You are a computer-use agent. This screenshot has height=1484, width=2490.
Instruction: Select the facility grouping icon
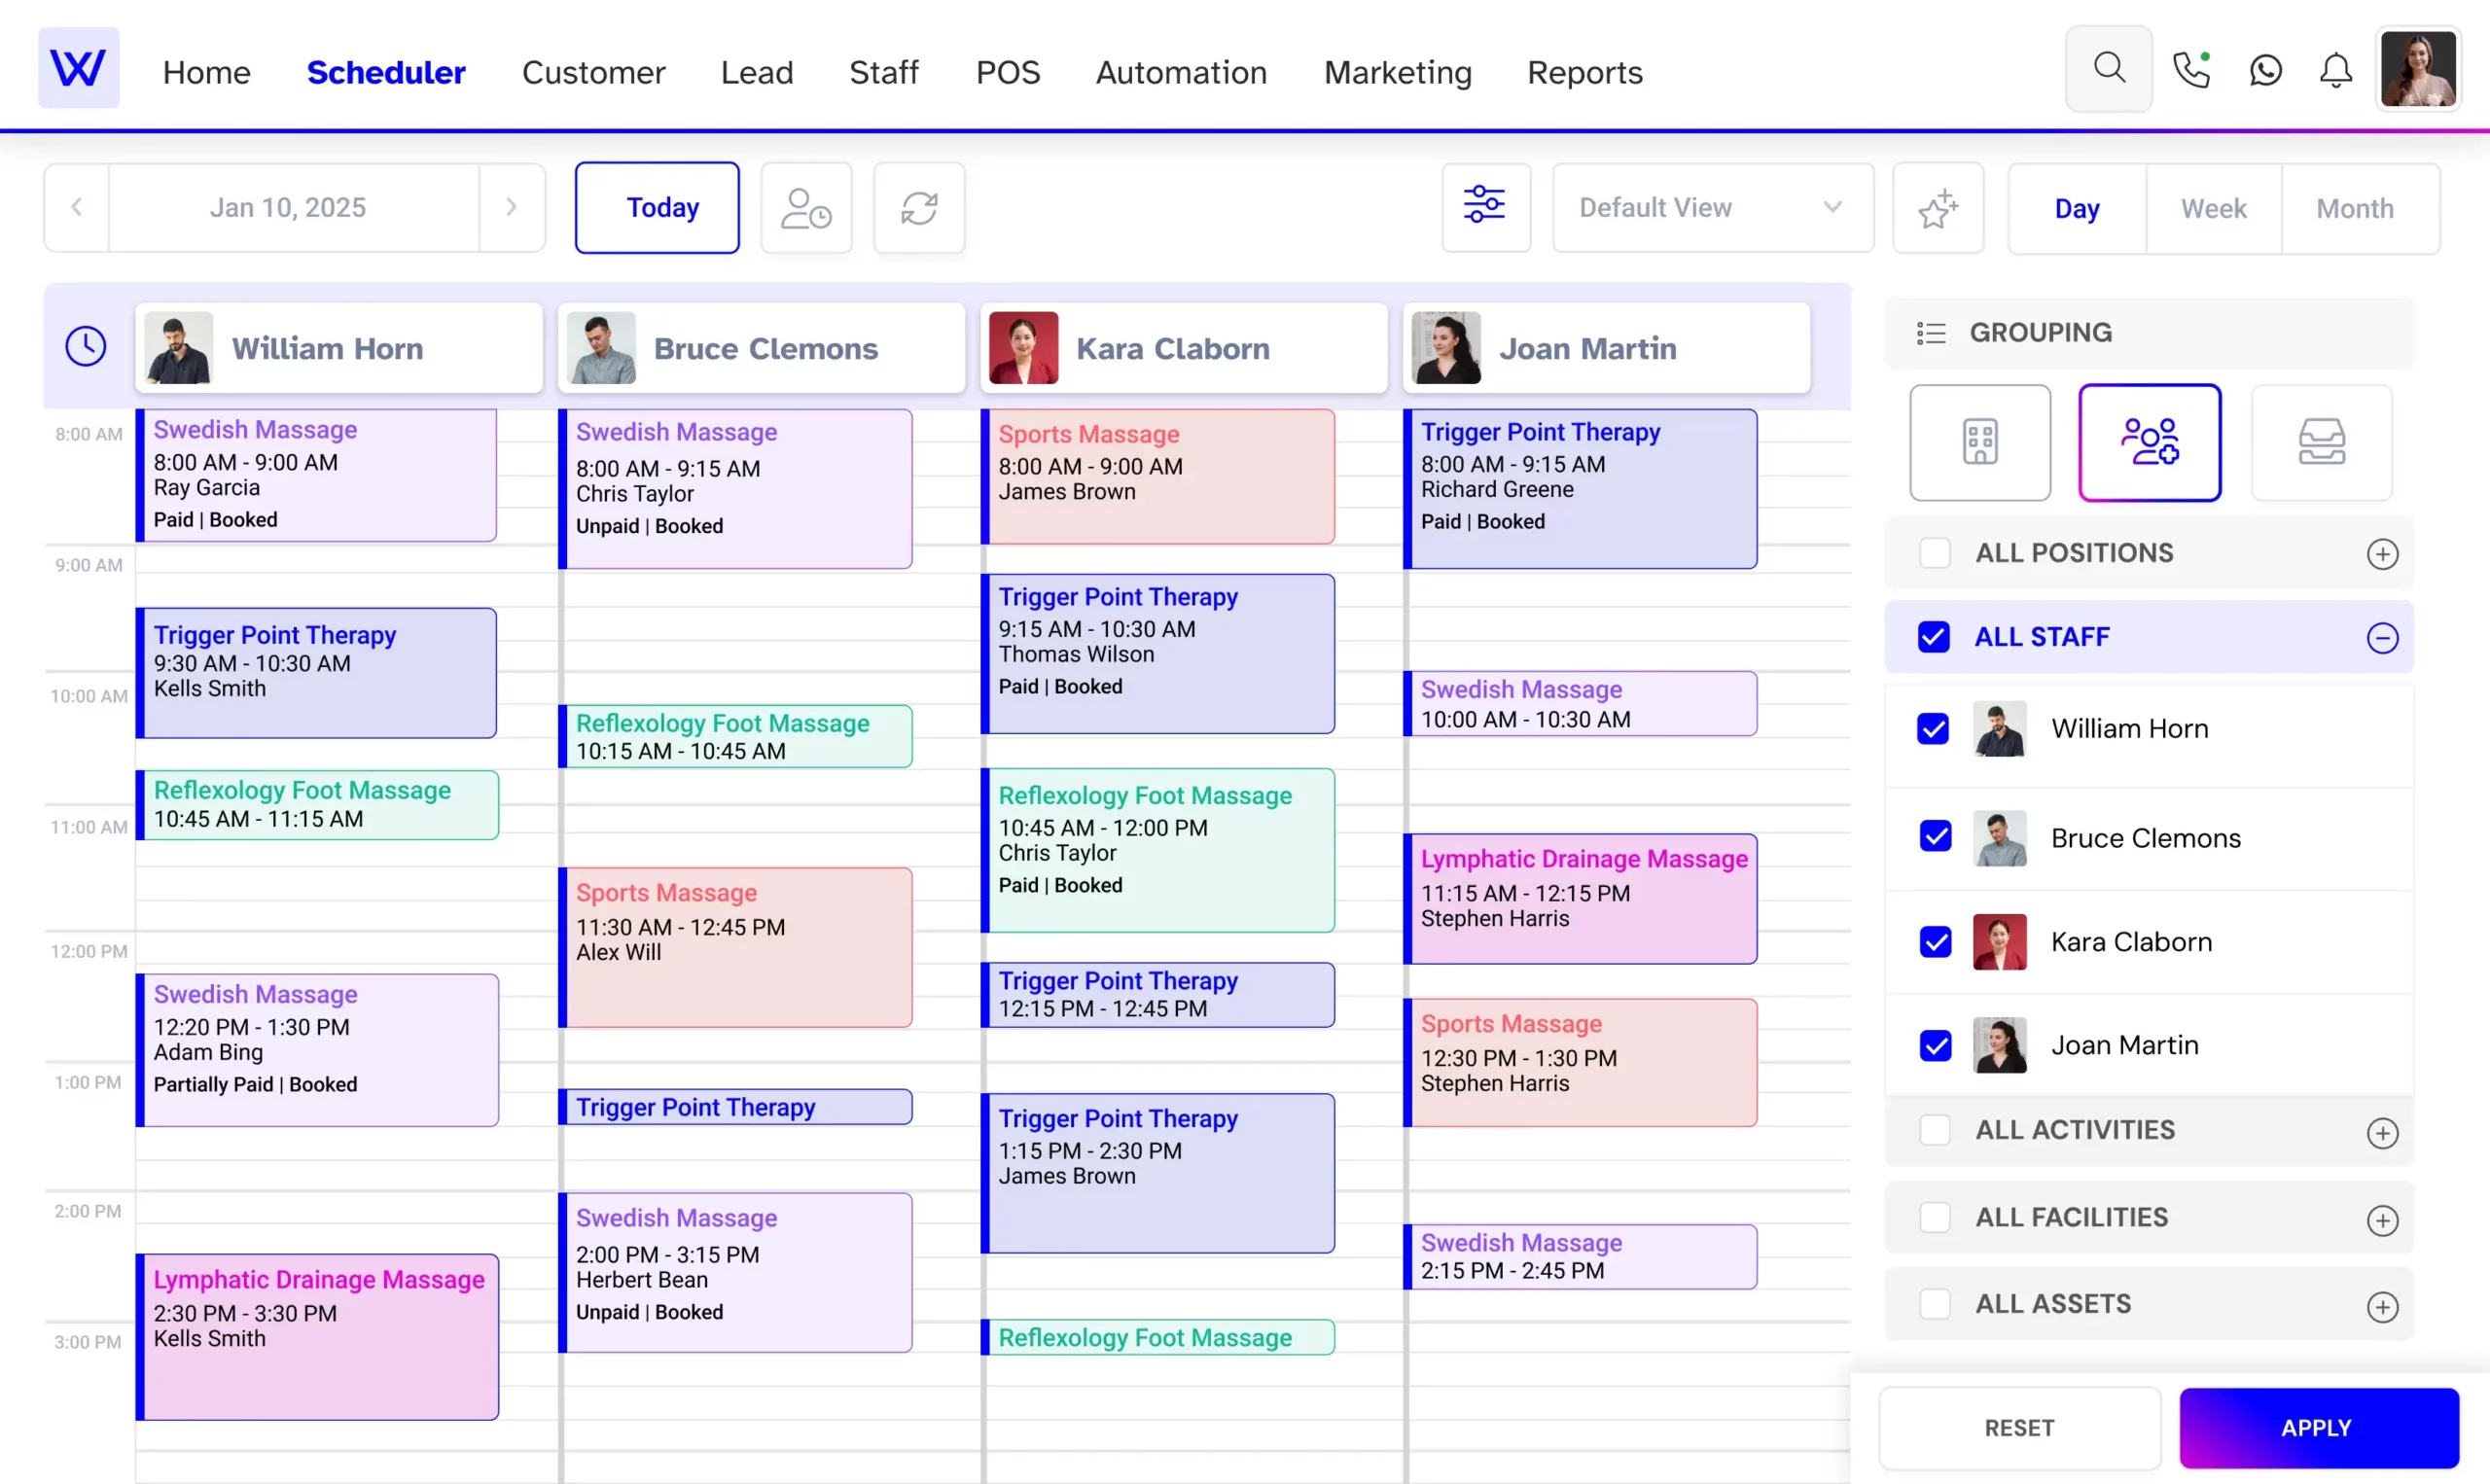point(1979,442)
